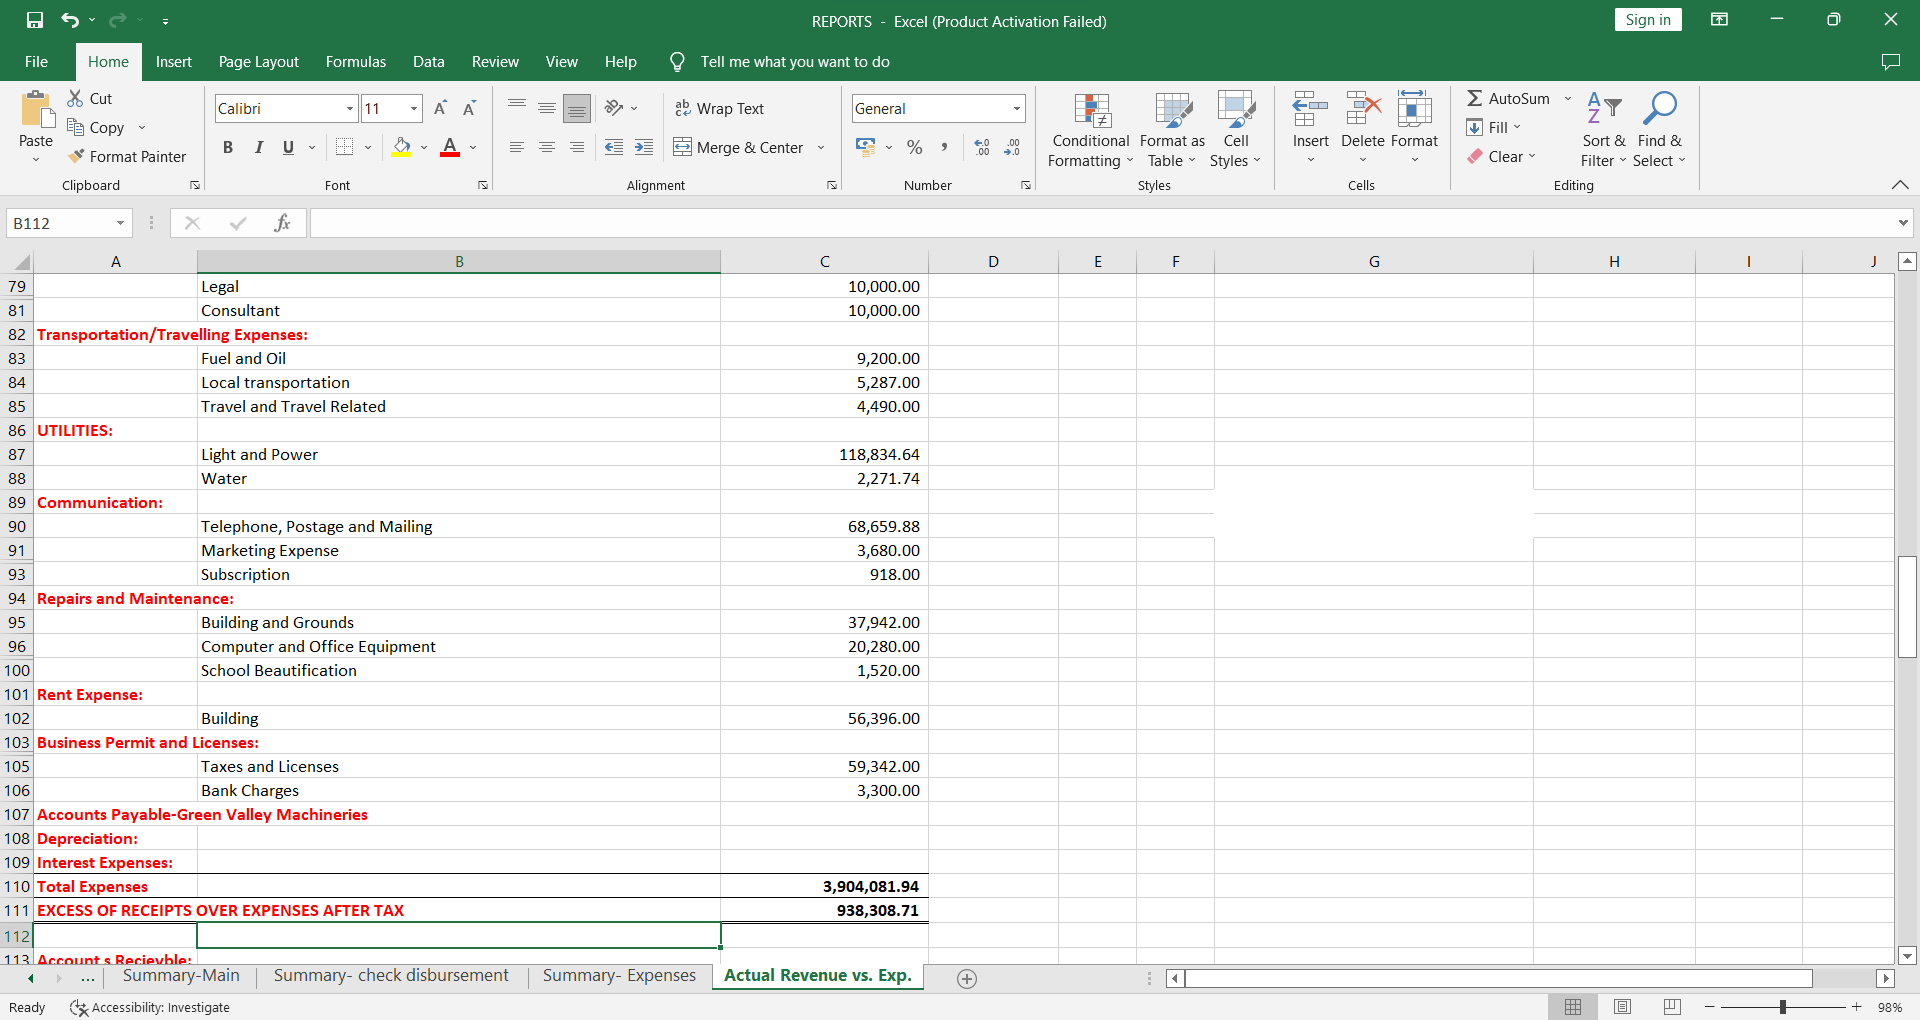Open the Name Box dropdown

[x=120, y=223]
